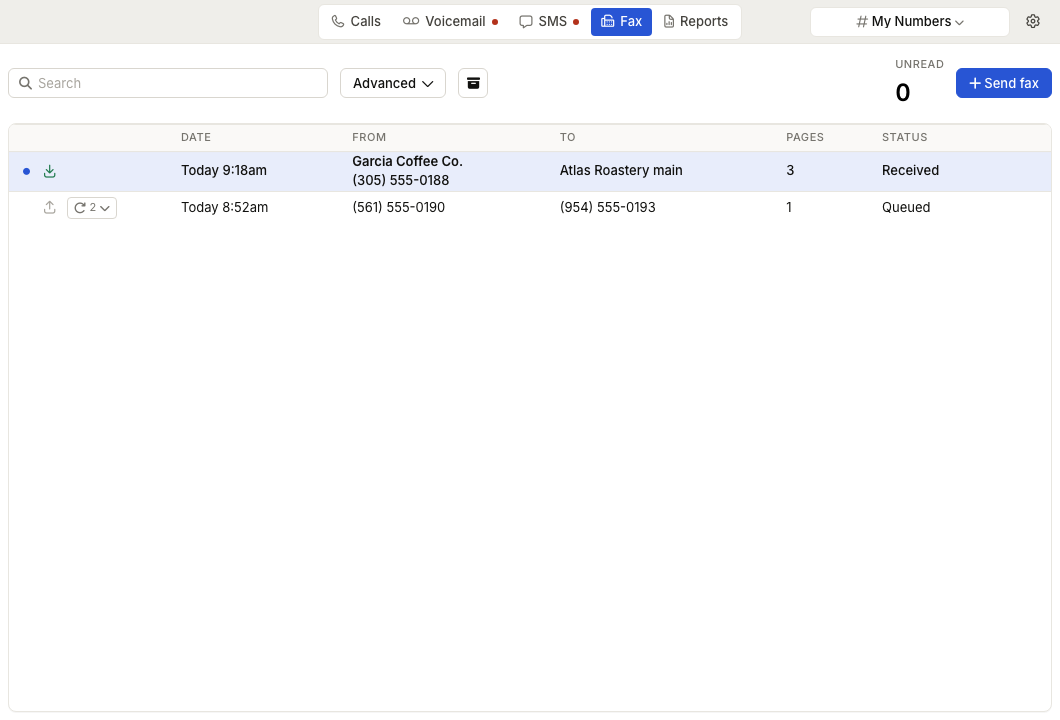This screenshot has width=1060, height=720.
Task: Click the magnifier icon in the search box
Action: 25,83
